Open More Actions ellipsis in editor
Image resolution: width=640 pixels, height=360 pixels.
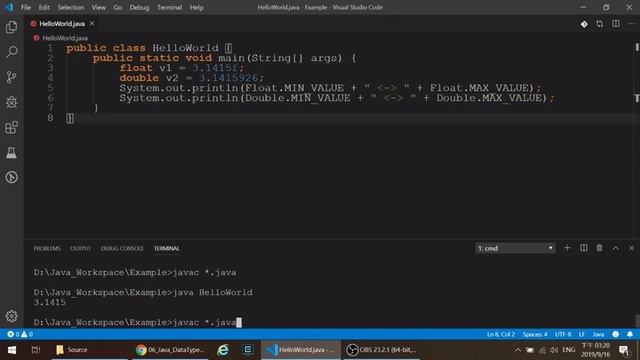pyautogui.click(x=631, y=24)
